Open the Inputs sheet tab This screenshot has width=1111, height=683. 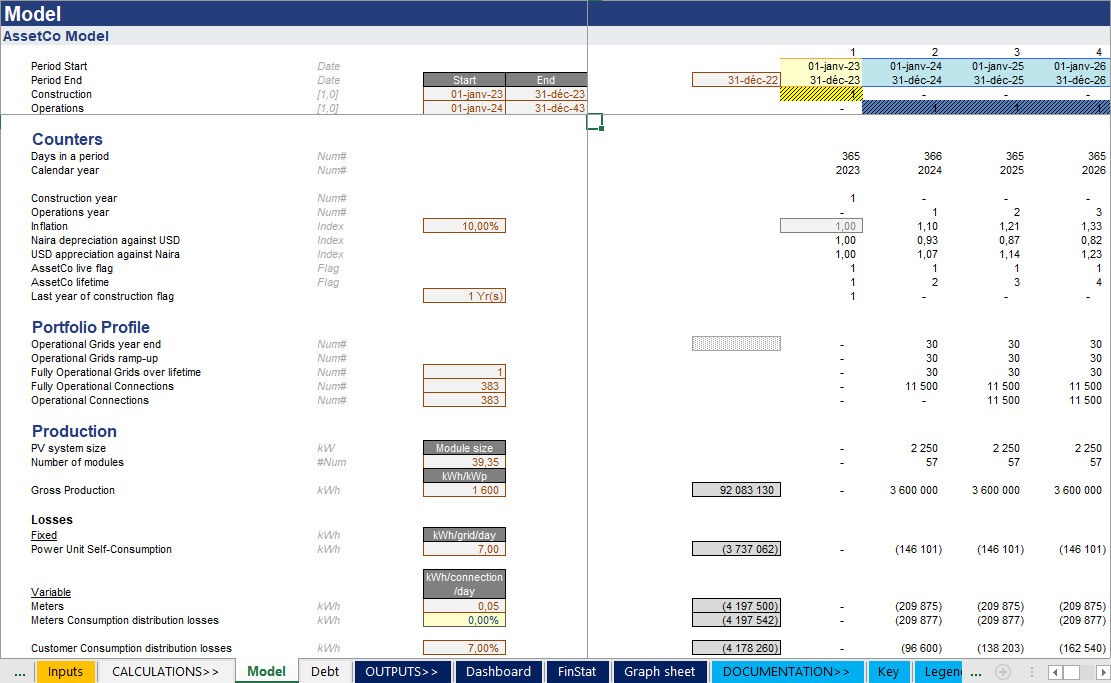66,672
